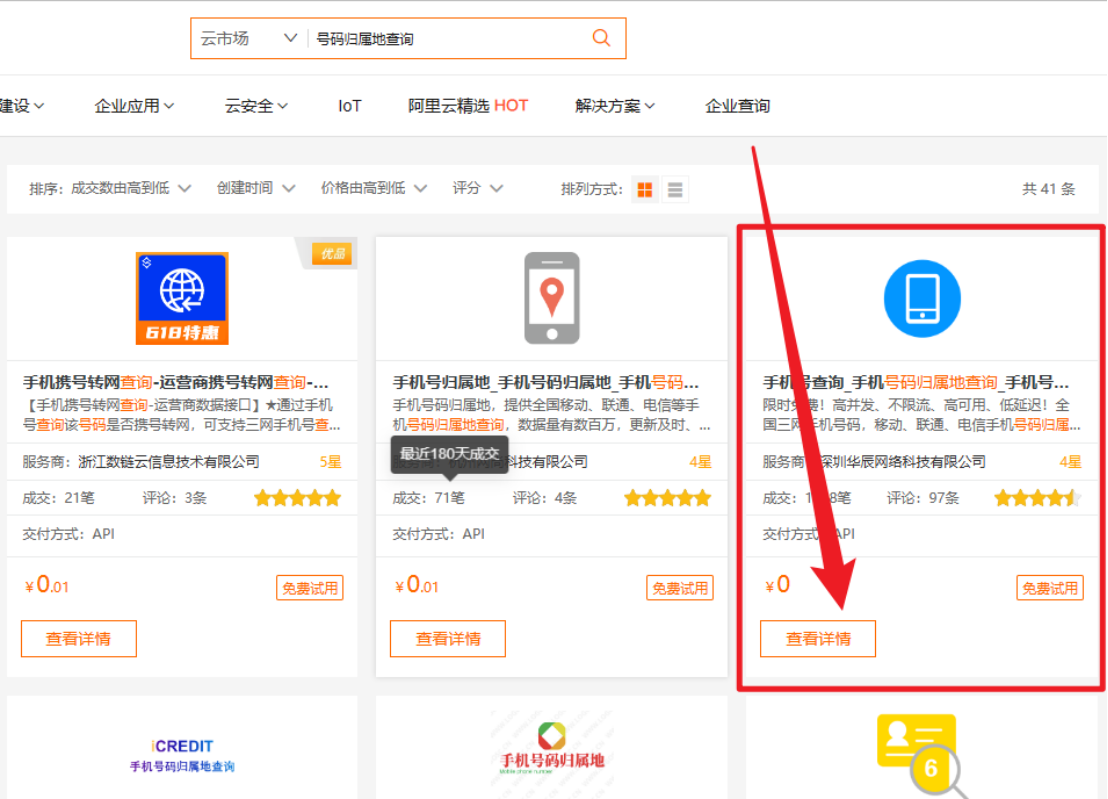Click the blue circle phone product icon
This screenshot has width=1108, height=799.
pos(922,298)
